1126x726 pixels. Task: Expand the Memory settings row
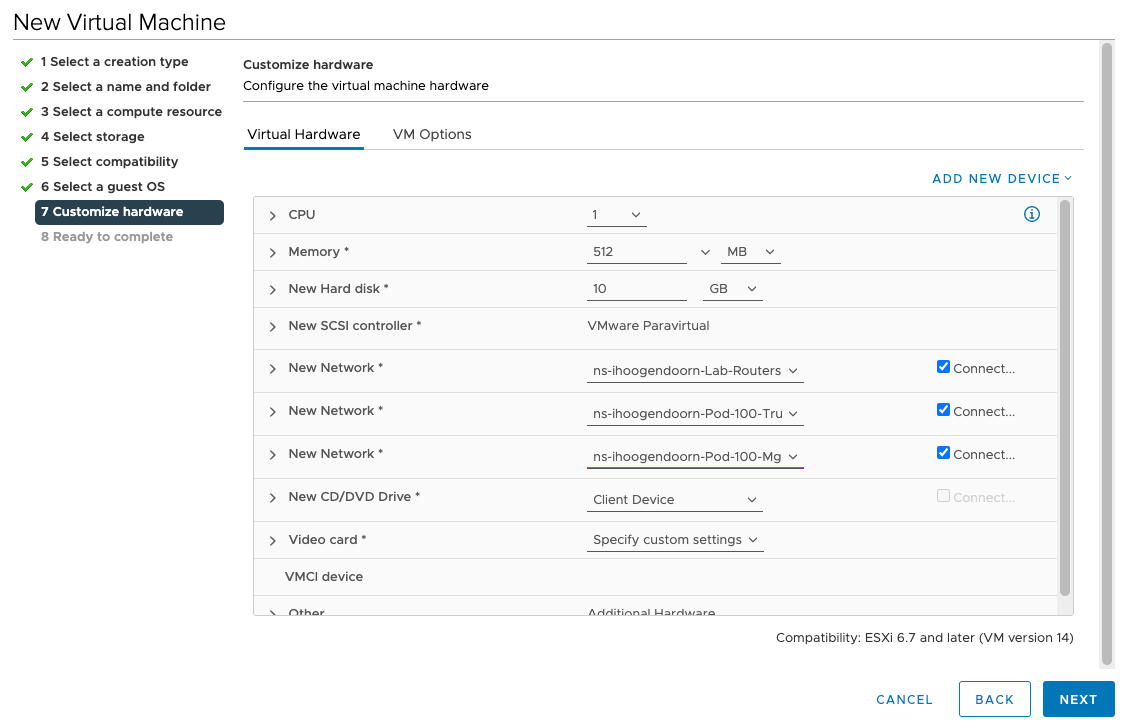(272, 253)
